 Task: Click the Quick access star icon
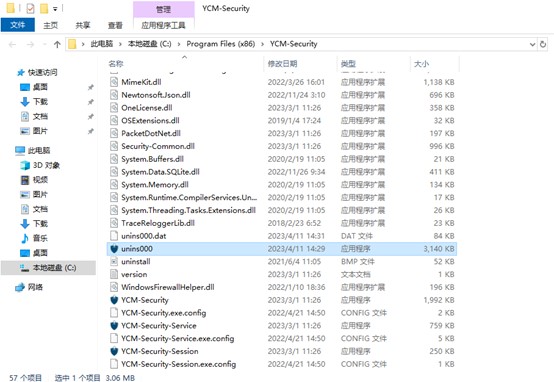pyautogui.click(x=21, y=73)
